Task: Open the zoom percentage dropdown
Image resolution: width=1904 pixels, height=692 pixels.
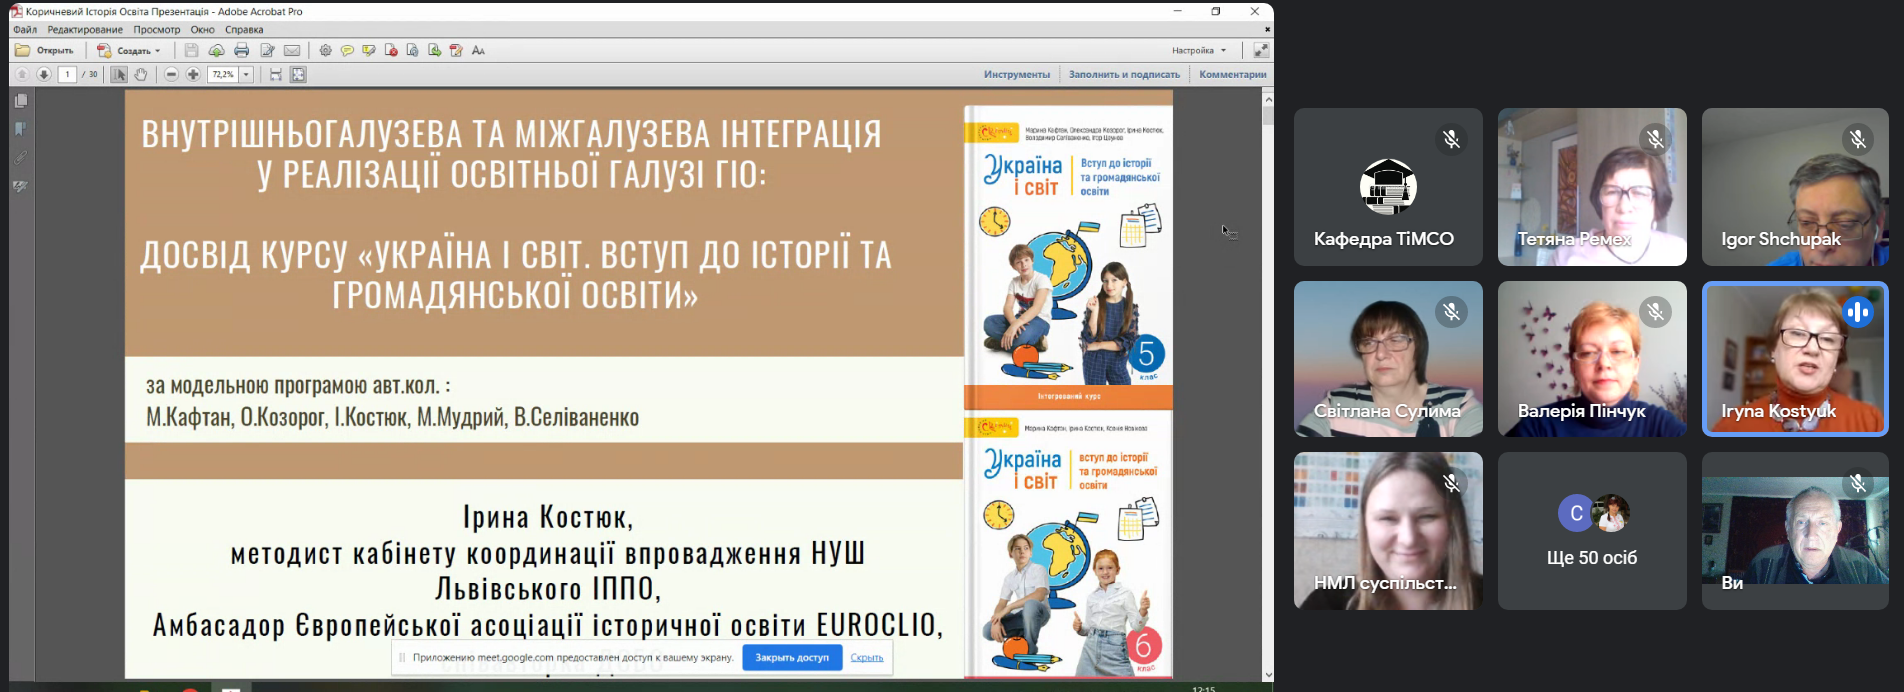Action: pyautogui.click(x=246, y=74)
